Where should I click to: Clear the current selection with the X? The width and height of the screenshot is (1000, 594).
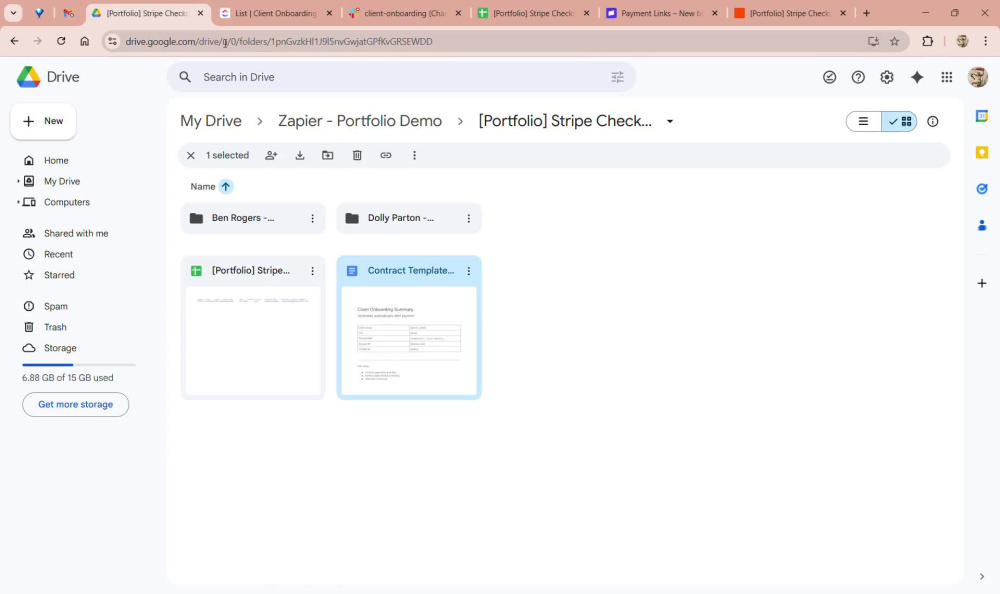[191, 155]
